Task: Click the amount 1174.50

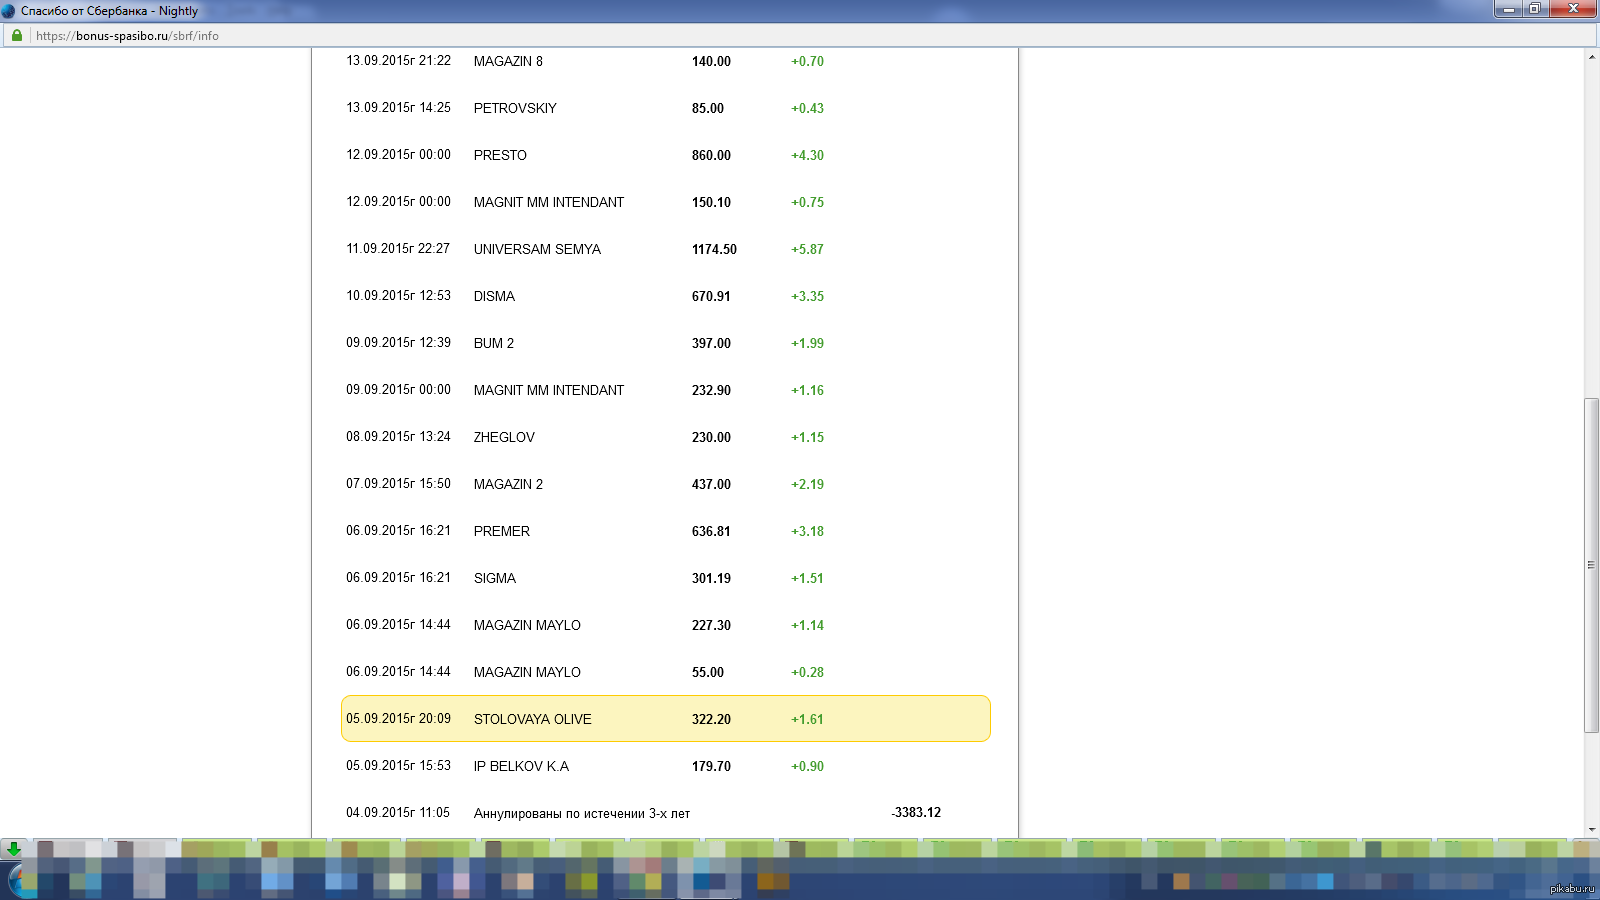Action: 714,249
